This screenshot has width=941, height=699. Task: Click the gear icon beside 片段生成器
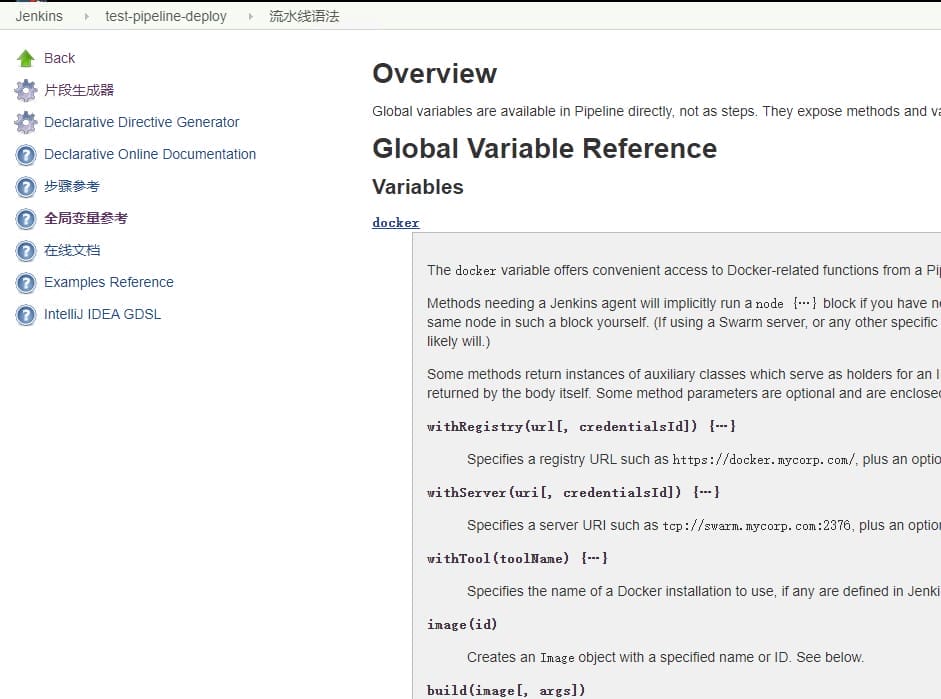pos(26,91)
